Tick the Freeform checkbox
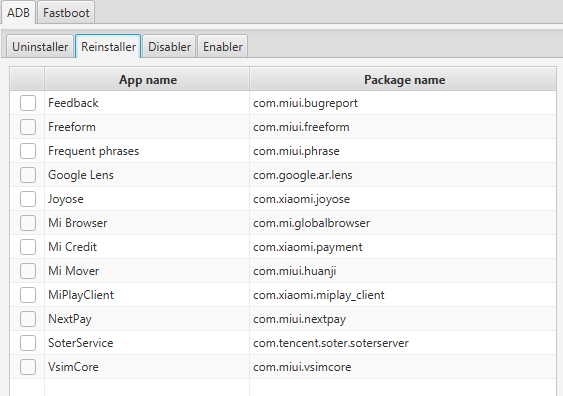This screenshot has width=563, height=396. (x=28, y=127)
